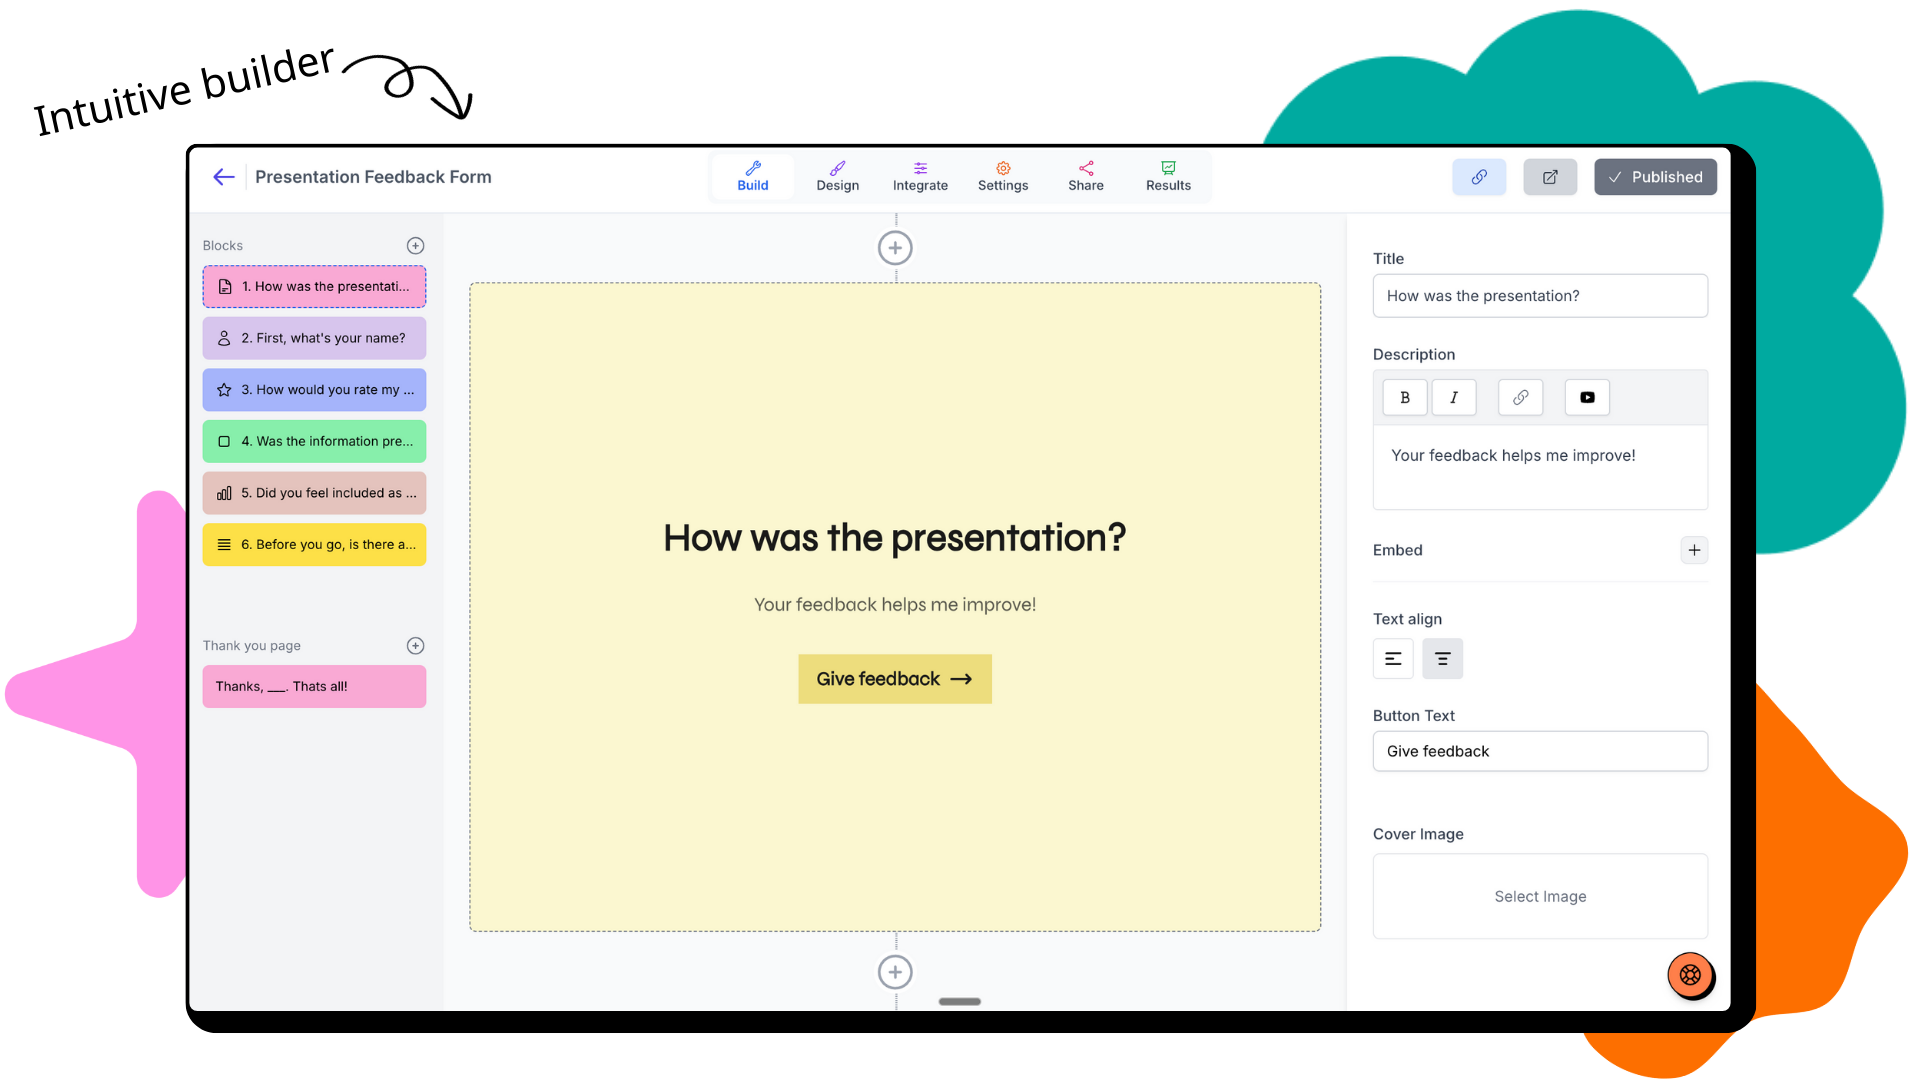Image resolution: width=1920 pixels, height=1080 pixels.
Task: Click the Published status button
Action: (1656, 177)
